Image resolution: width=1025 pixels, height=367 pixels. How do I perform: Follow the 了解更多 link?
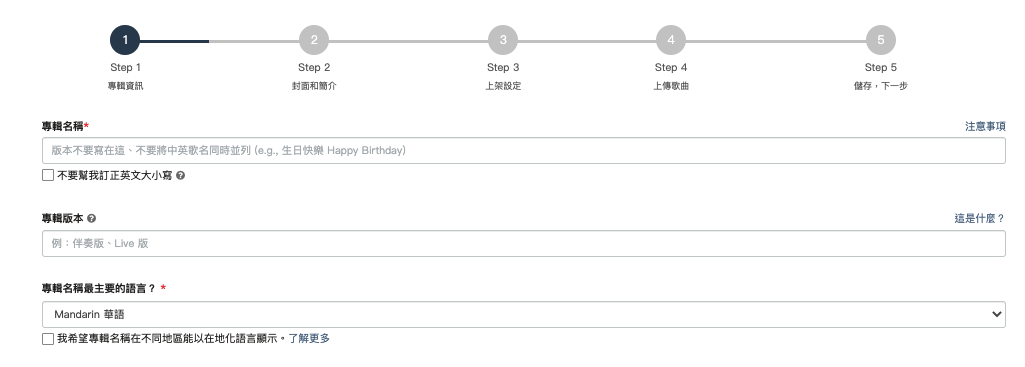click(x=309, y=338)
